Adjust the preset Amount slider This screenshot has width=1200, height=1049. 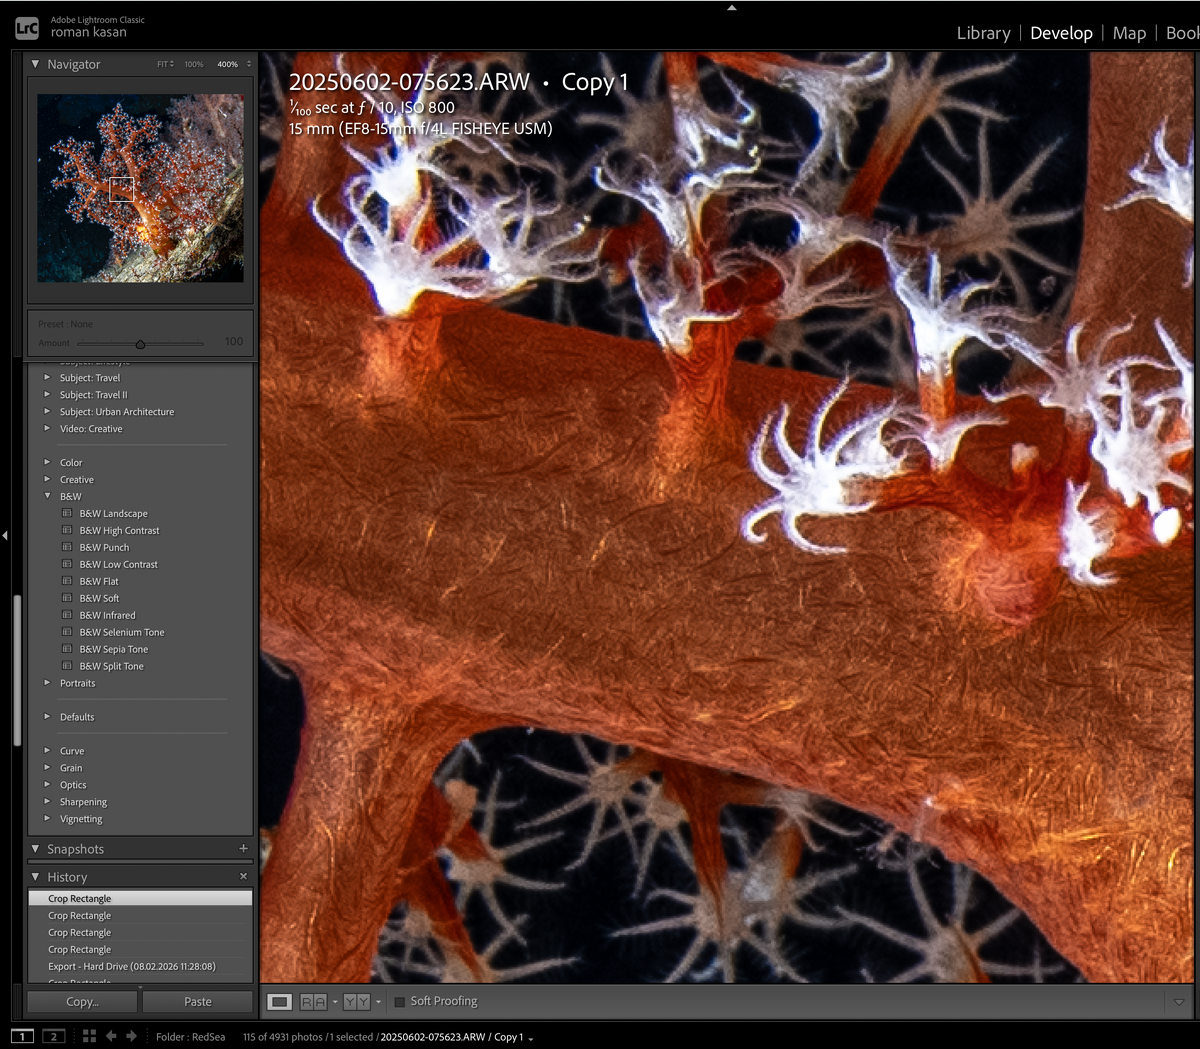click(140, 344)
